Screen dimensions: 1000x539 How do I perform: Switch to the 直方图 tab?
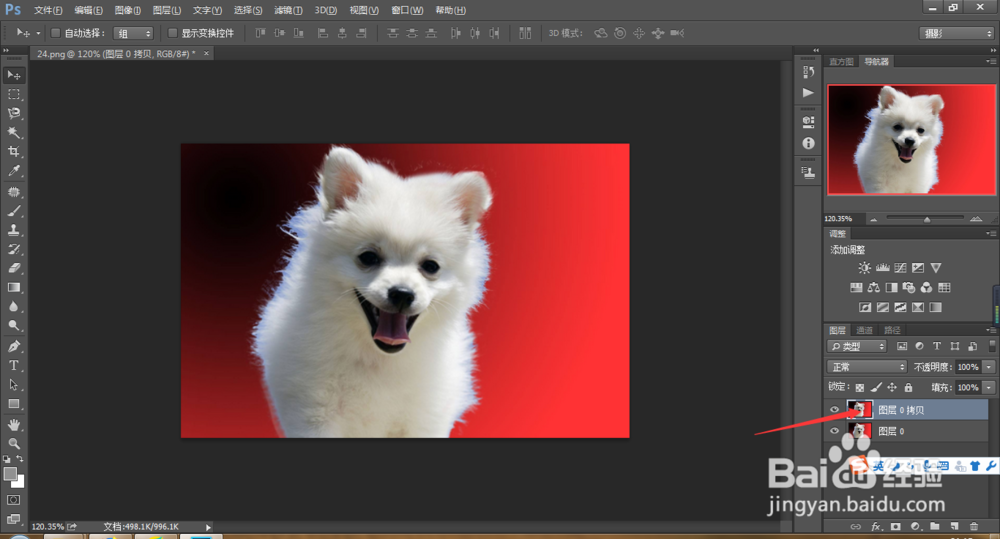coord(841,61)
